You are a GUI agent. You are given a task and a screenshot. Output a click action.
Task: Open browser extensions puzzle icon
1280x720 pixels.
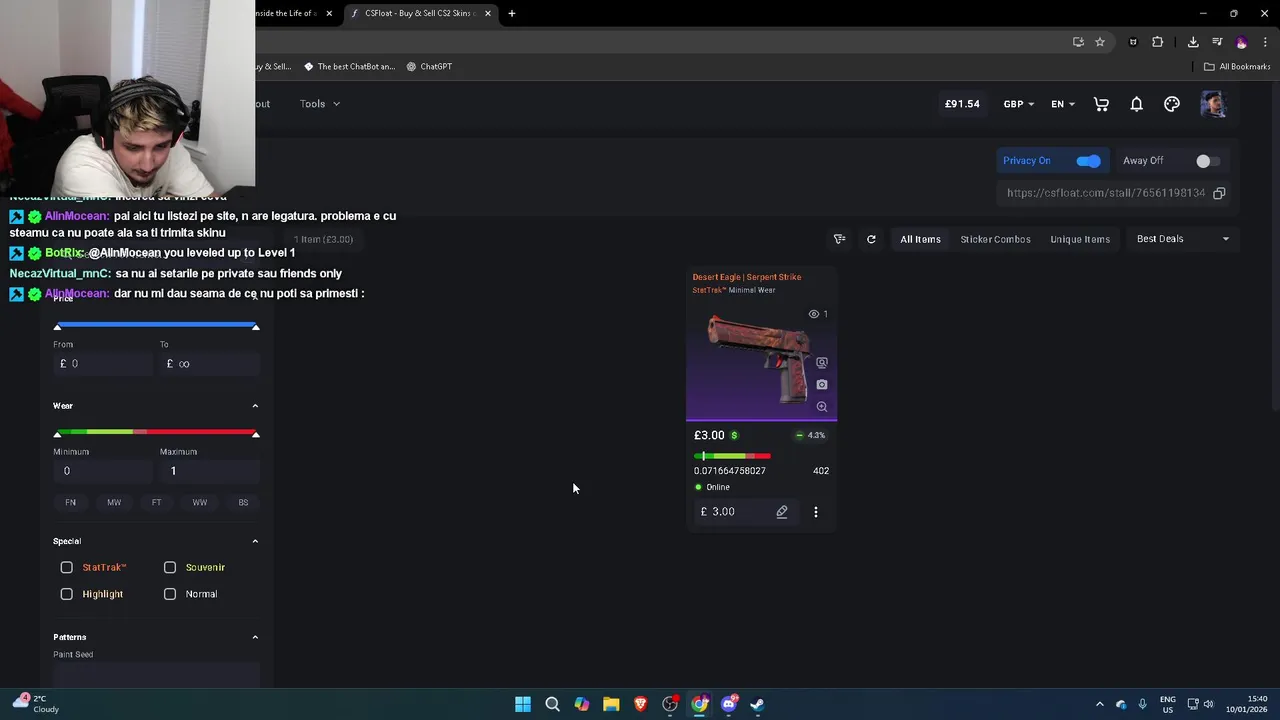1158,42
